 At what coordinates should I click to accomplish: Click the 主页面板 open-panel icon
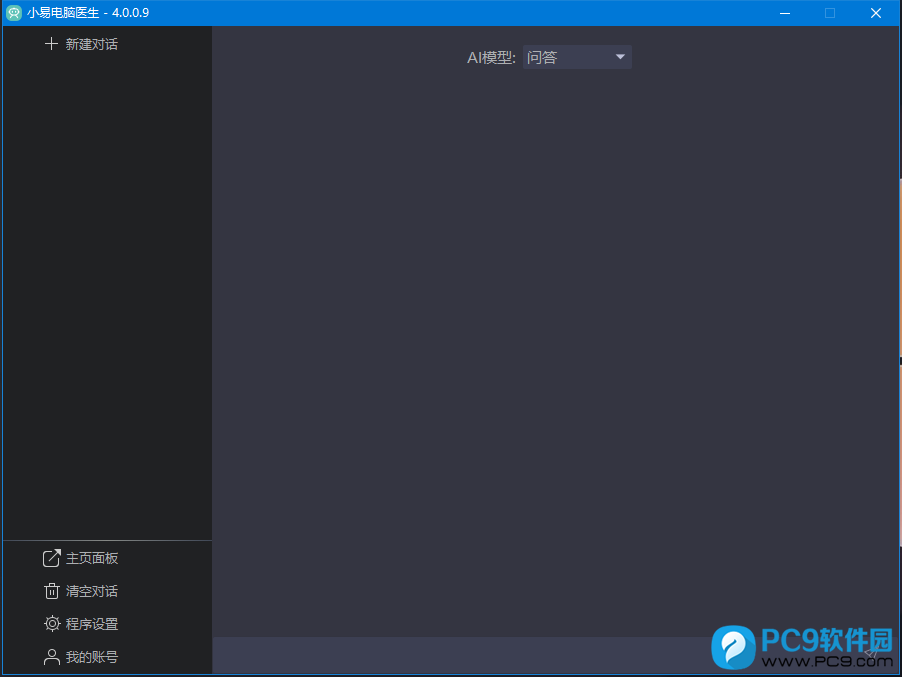pos(51,558)
